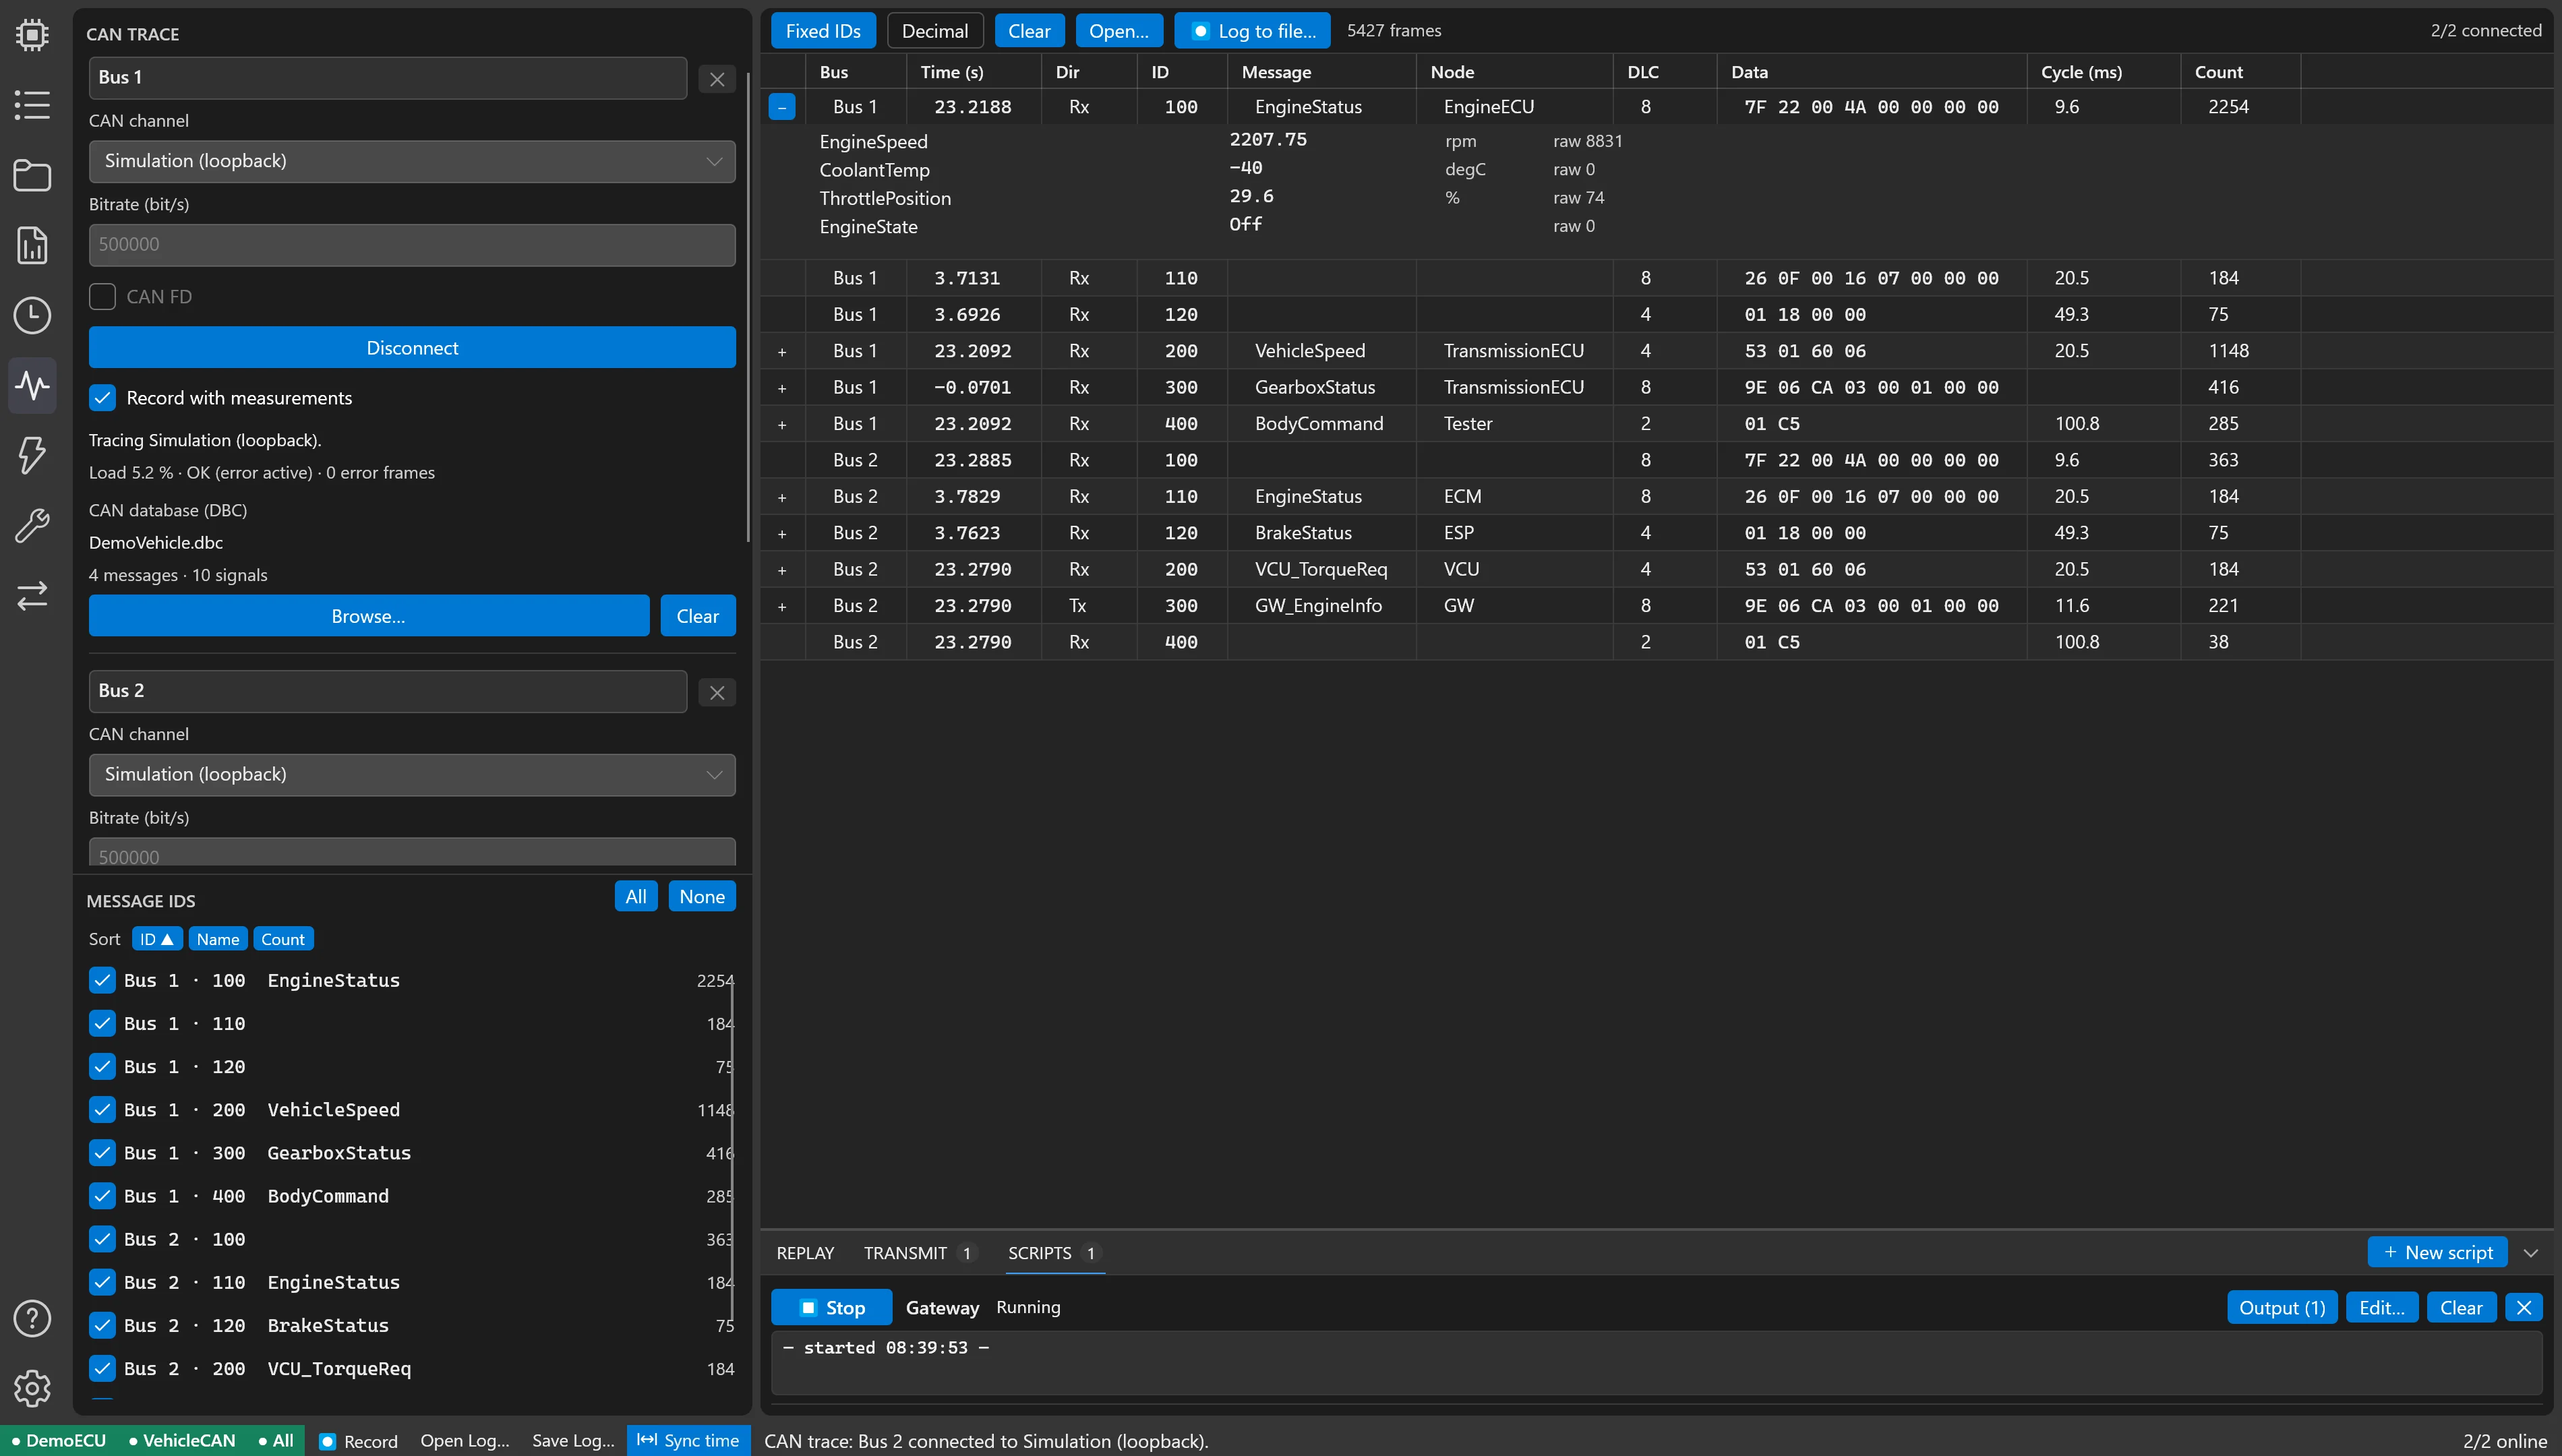Switch to the SCRIPTS tab
This screenshot has width=2562, height=1456.
pyautogui.click(x=1054, y=1253)
